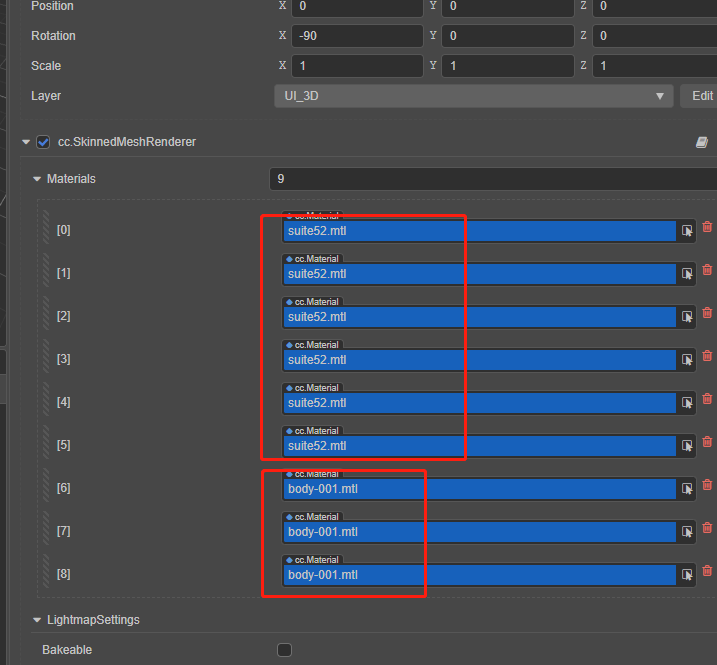Click the cc.Material type tag on slot [7]

click(x=312, y=517)
